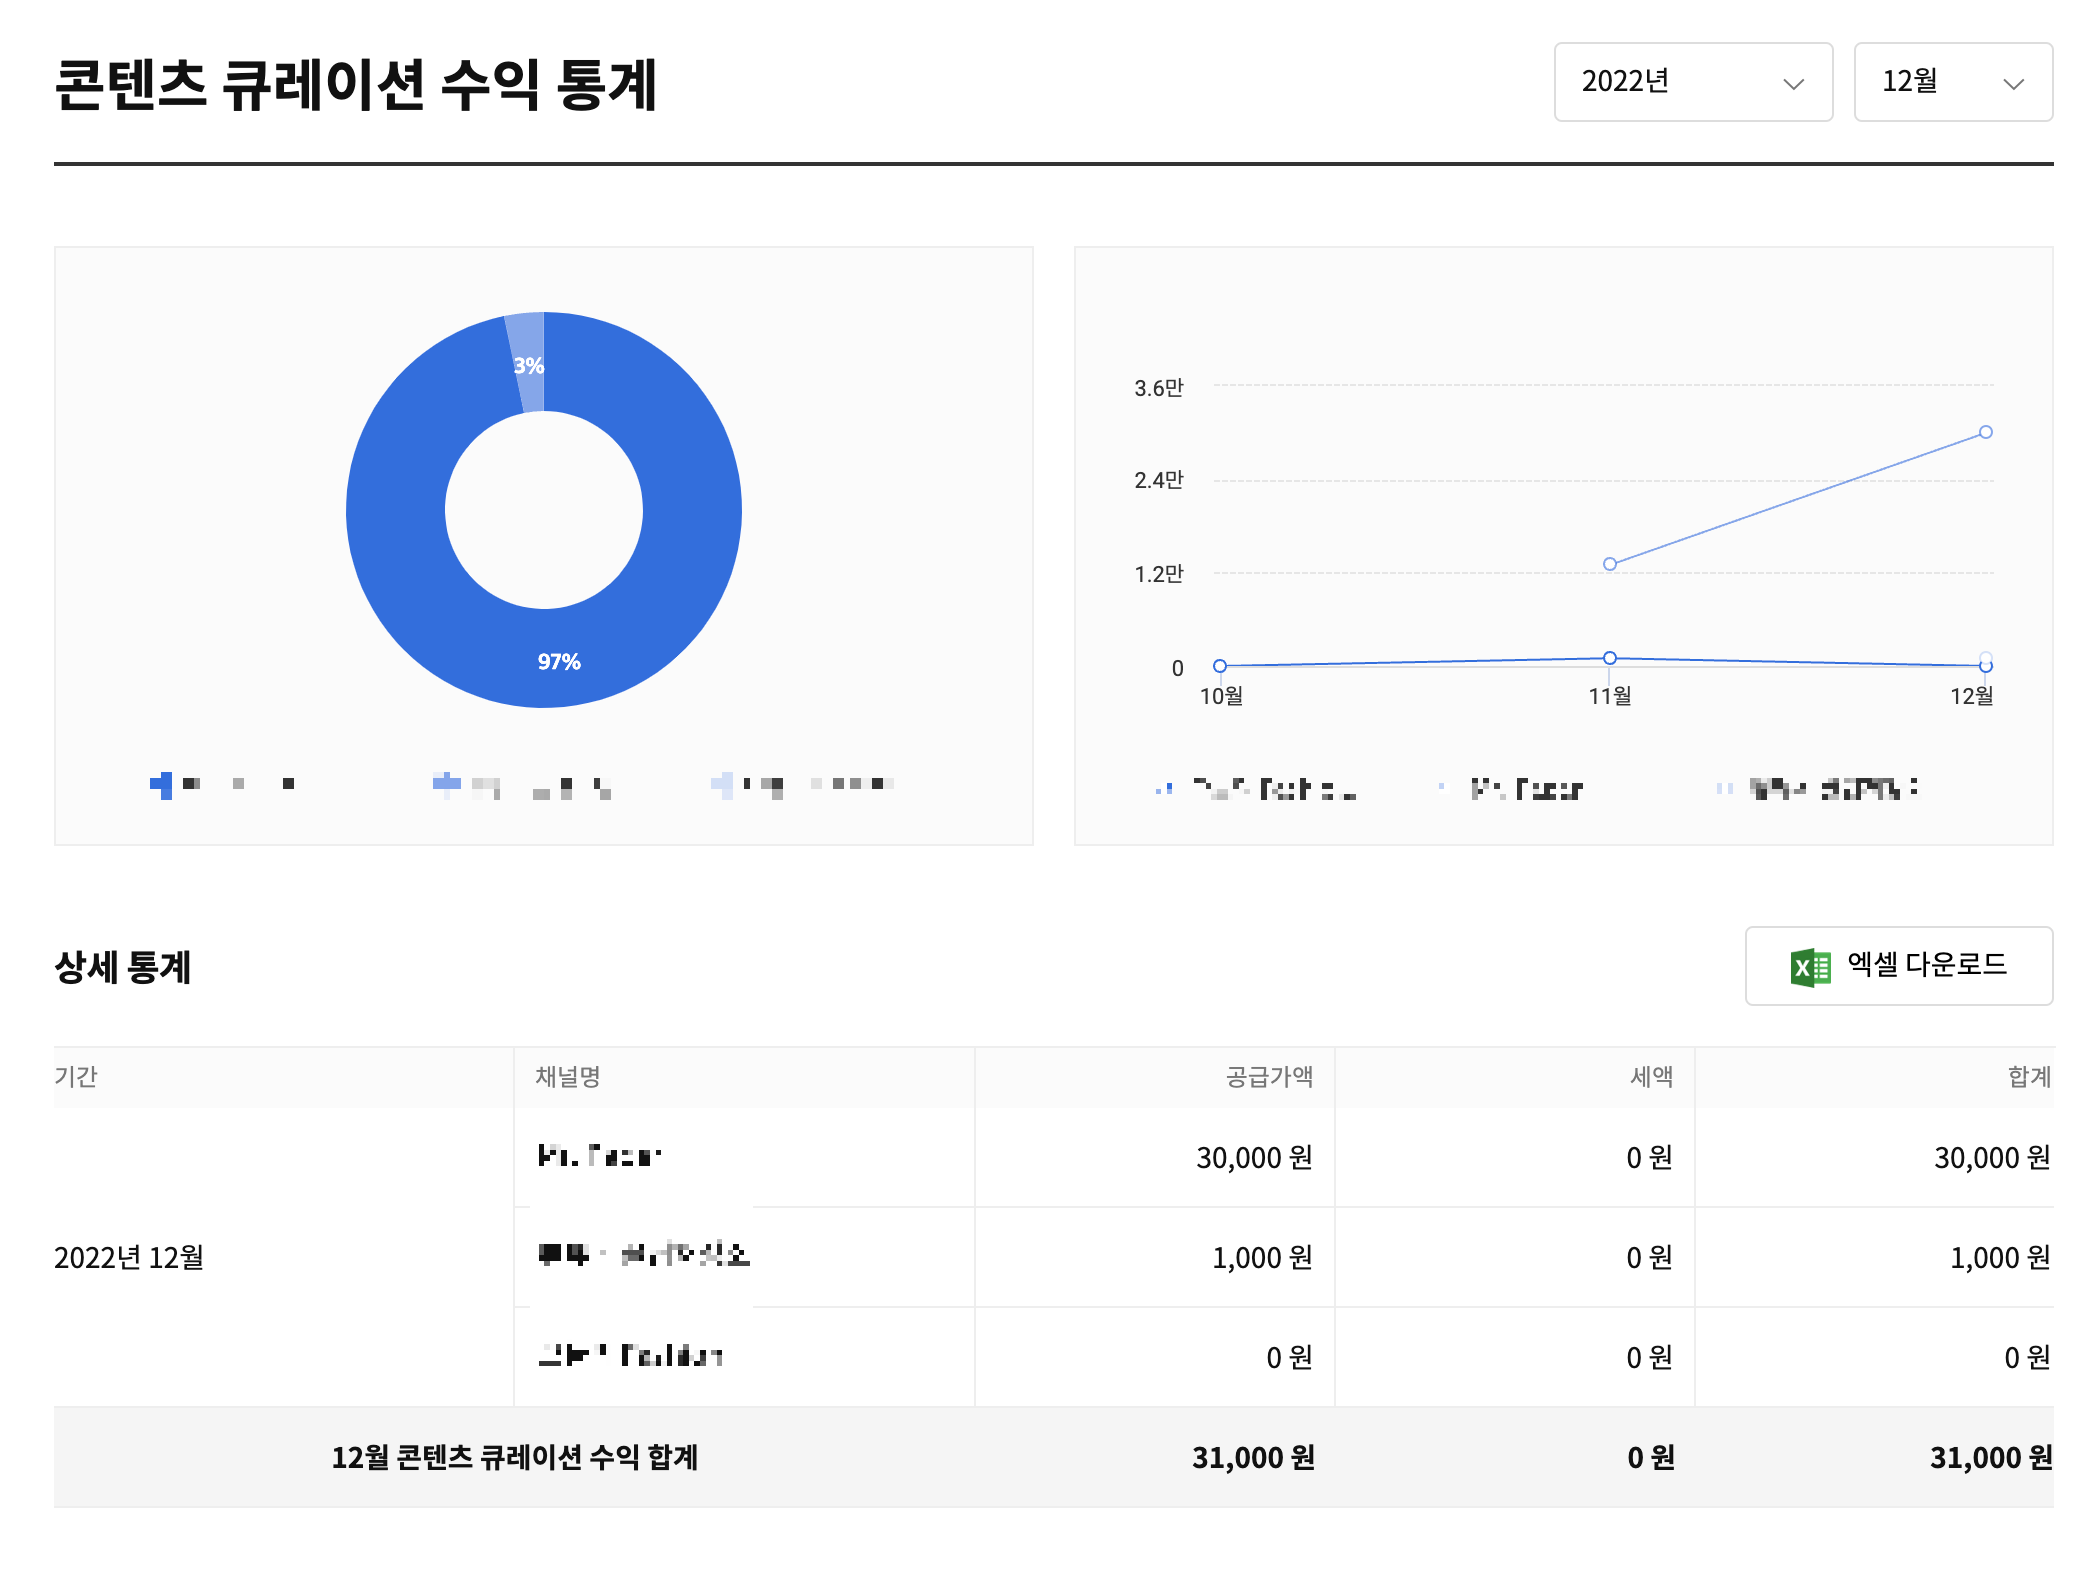Toggle the middle legend entry under line chart
This screenshot has width=2096, height=1572.
pyautogui.click(x=1512, y=789)
